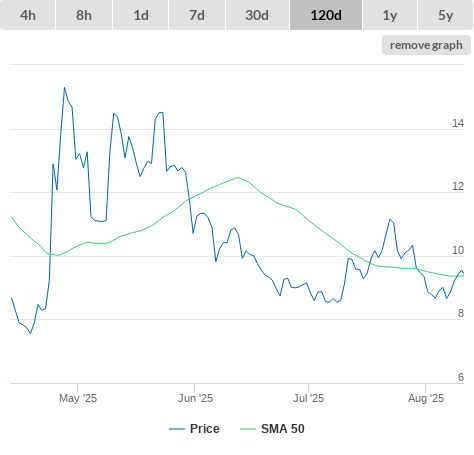The width and height of the screenshot is (474, 455).
Task: Click the May '25 axis label
Action: pyautogui.click(x=78, y=398)
